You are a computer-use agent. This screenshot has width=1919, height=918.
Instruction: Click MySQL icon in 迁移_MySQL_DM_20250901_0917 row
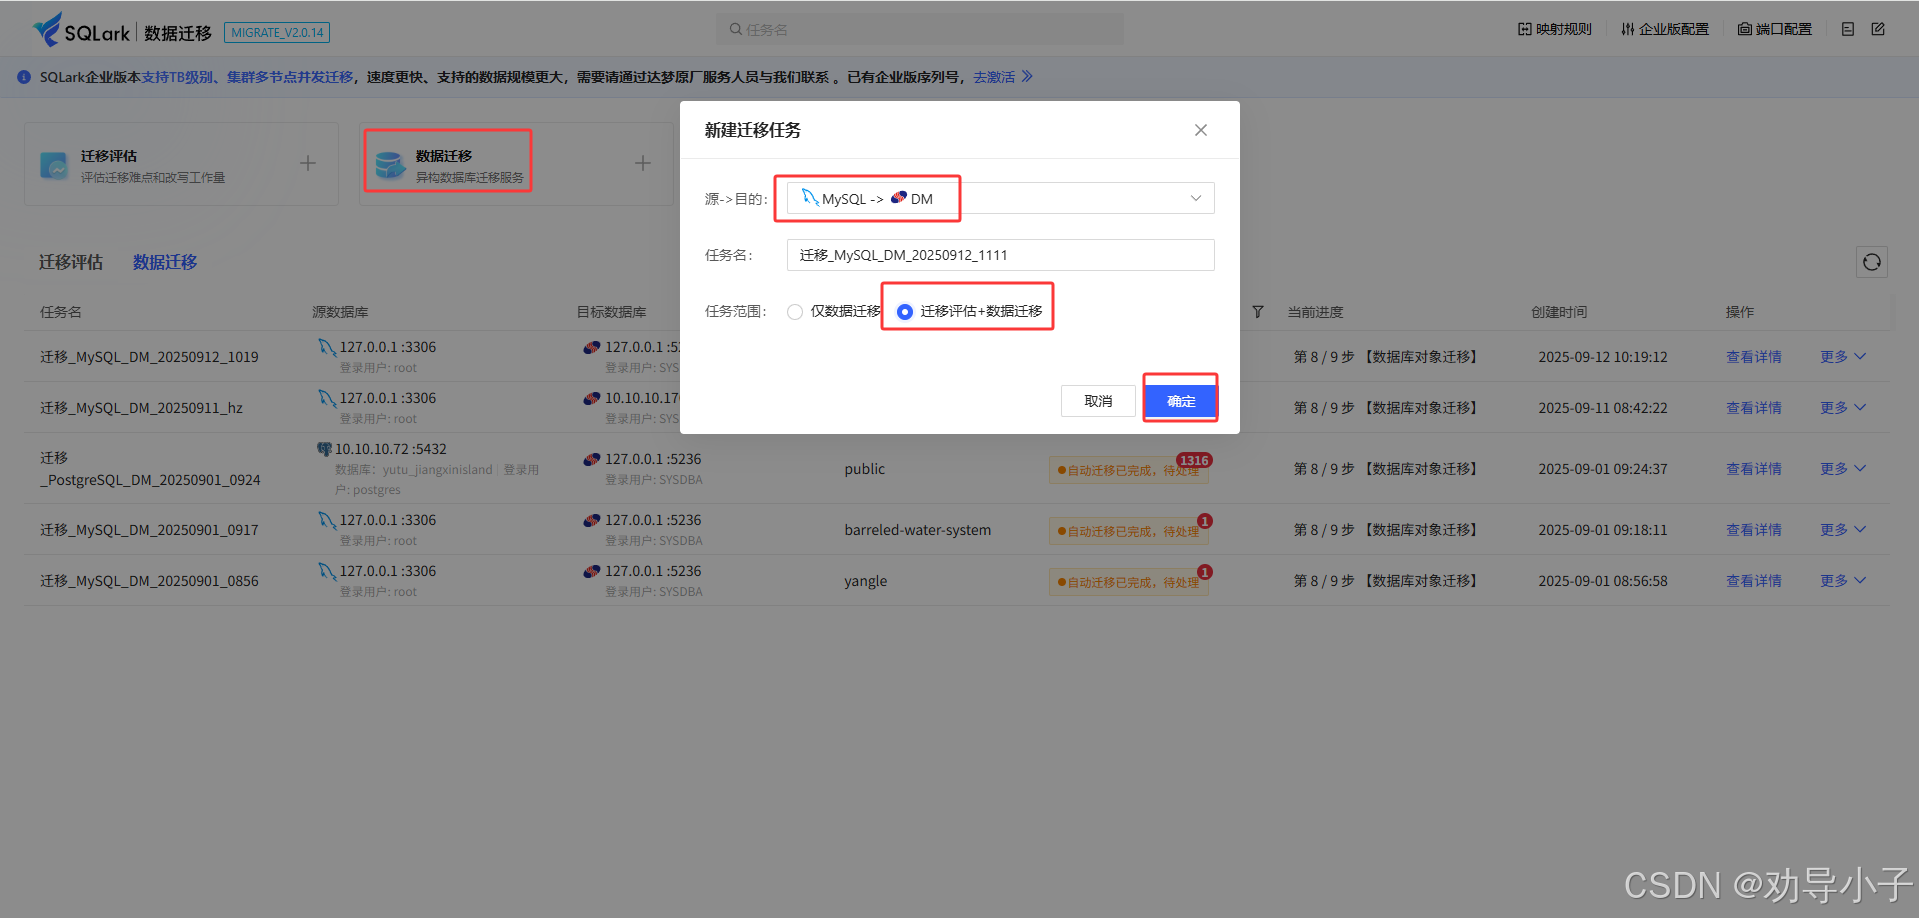pyautogui.click(x=327, y=520)
